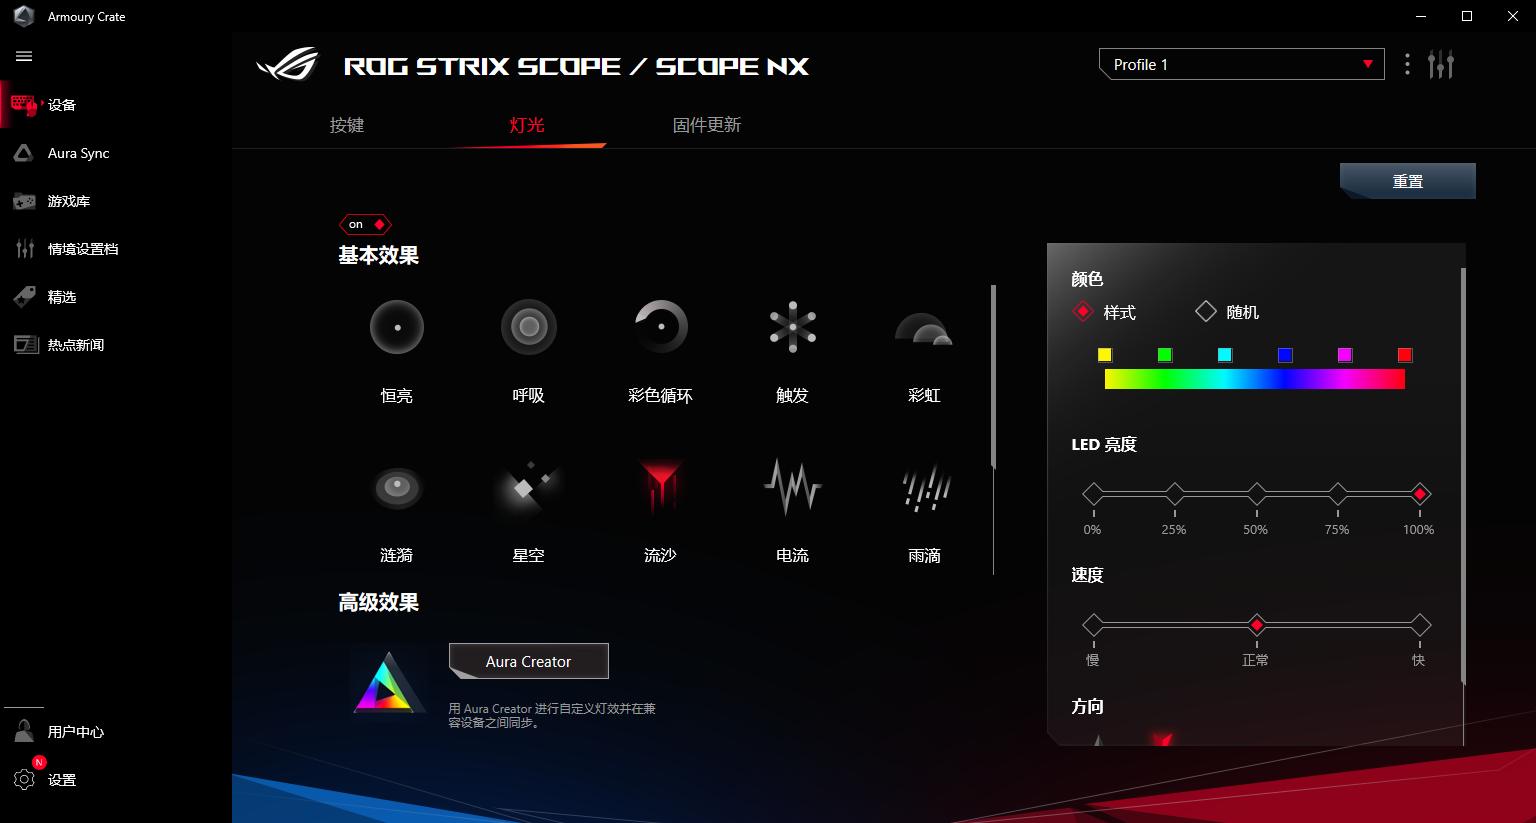
Task: Click the Armoury Crate logo in the title bar
Action: 24,16
